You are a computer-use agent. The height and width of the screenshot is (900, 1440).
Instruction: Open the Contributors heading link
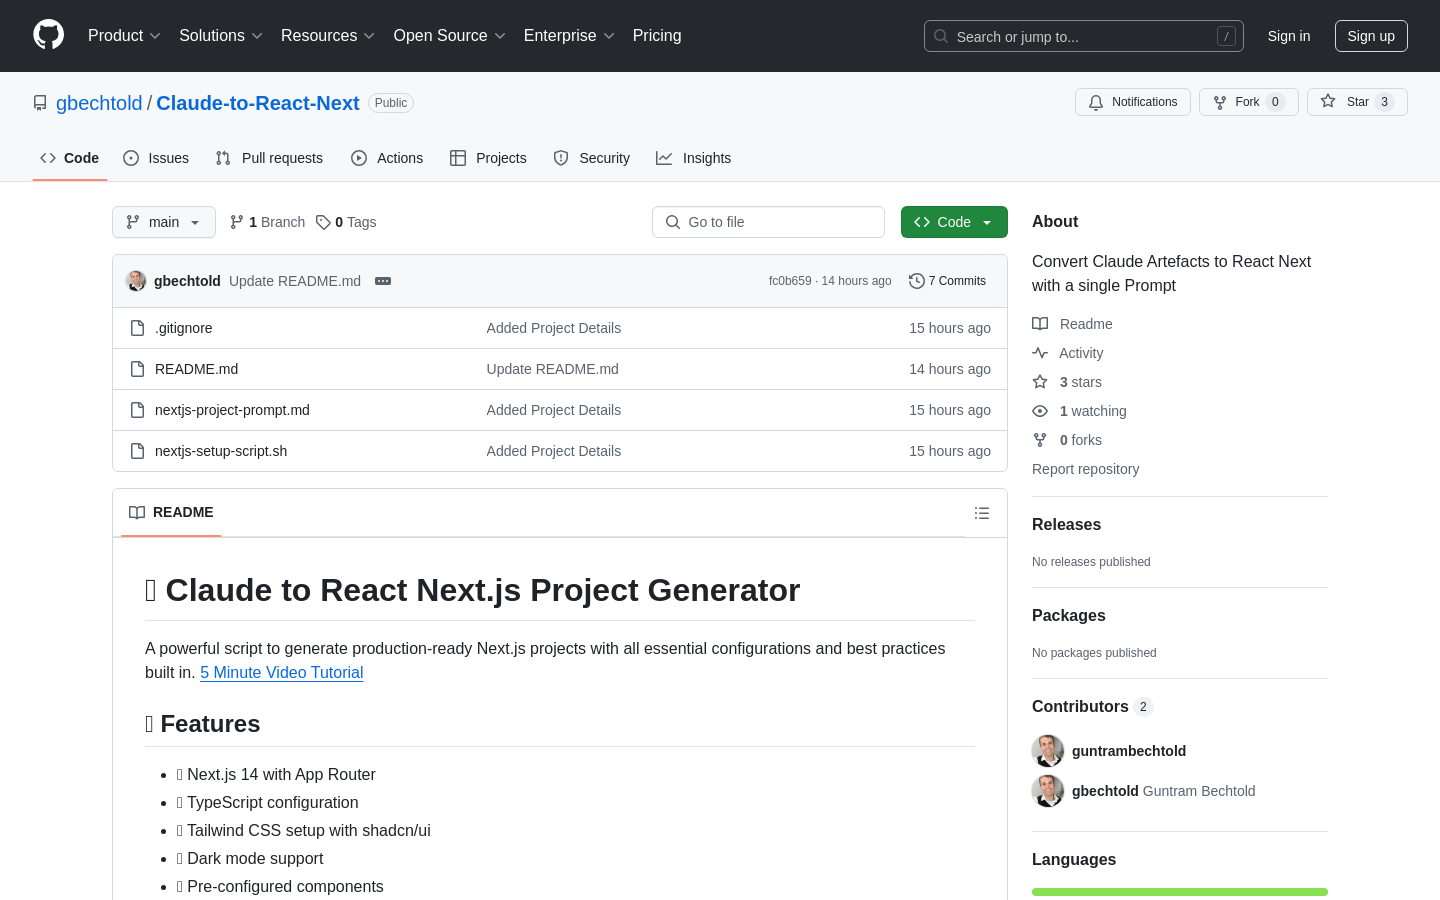coord(1080,707)
